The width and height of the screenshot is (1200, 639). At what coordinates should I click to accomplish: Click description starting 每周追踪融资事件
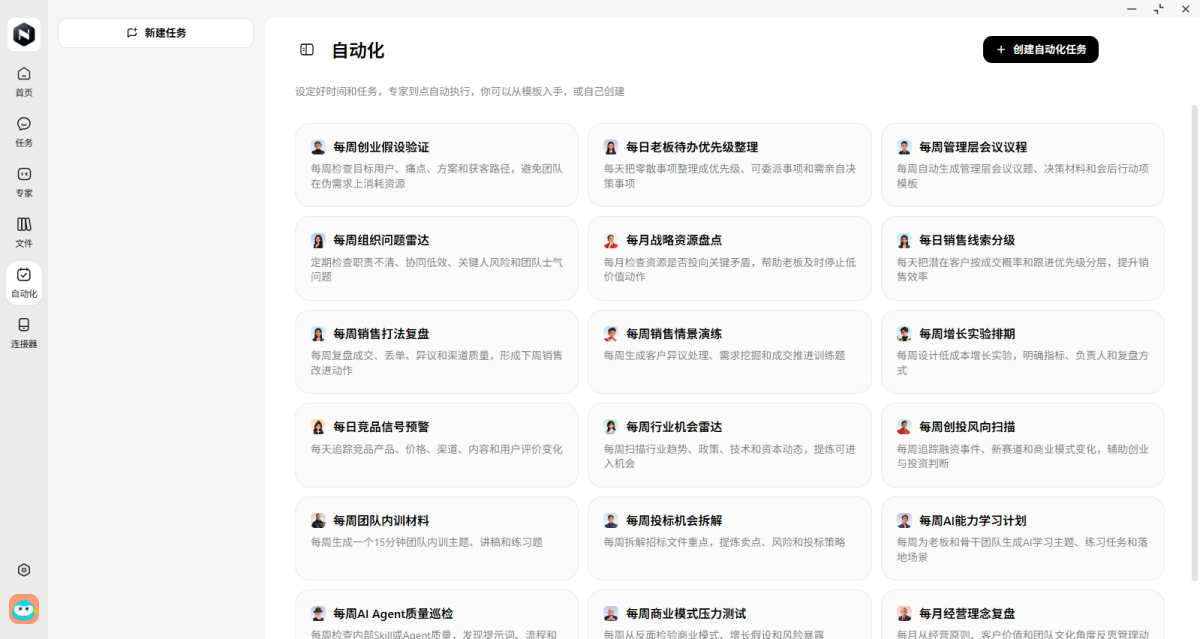click(x=1022, y=456)
